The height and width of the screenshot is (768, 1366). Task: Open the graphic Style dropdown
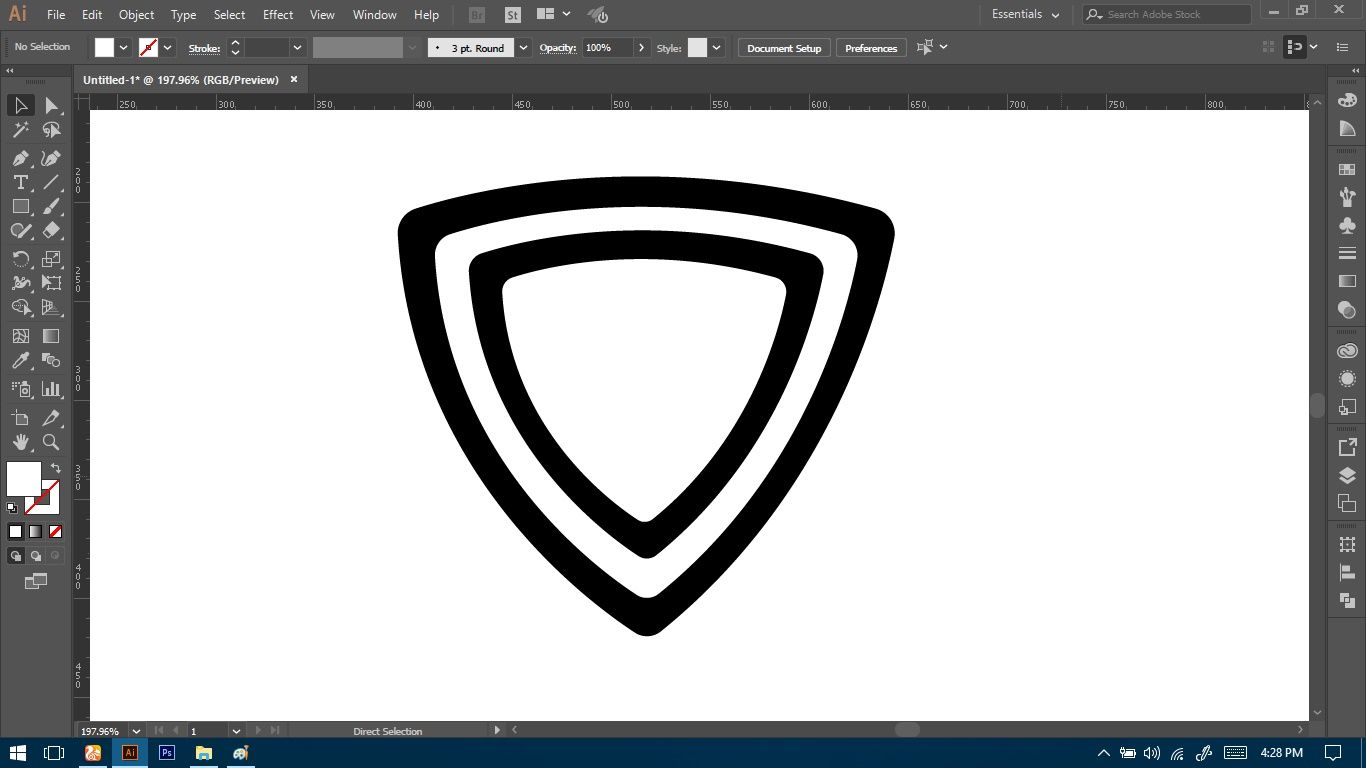(x=717, y=47)
